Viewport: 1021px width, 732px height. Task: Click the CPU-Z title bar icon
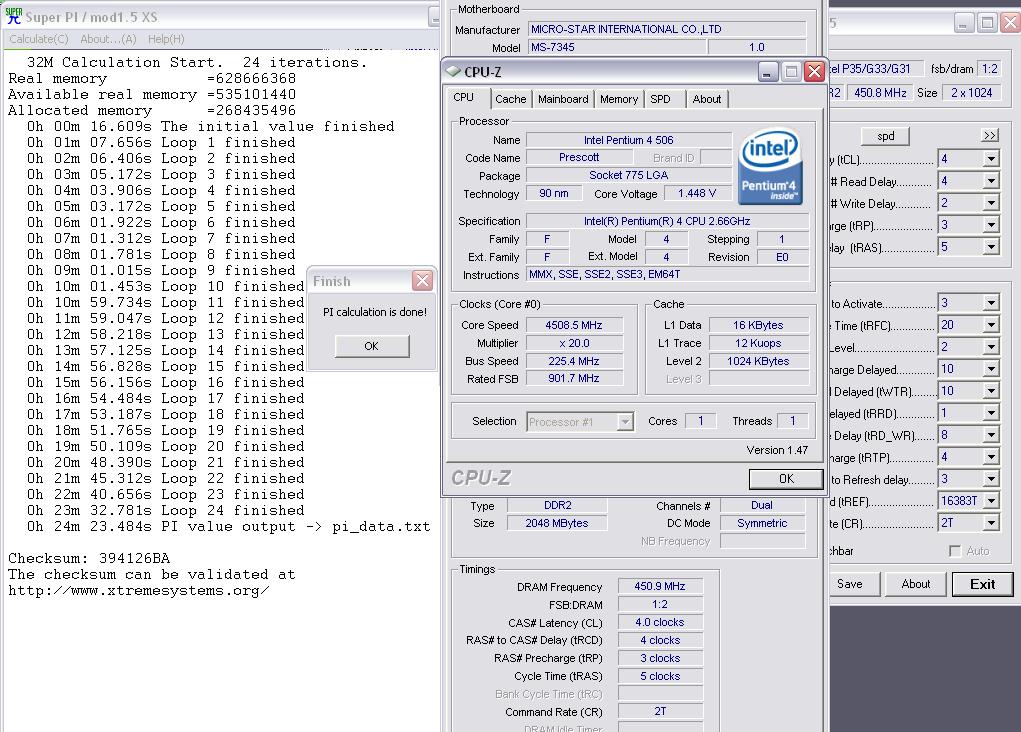(453, 70)
